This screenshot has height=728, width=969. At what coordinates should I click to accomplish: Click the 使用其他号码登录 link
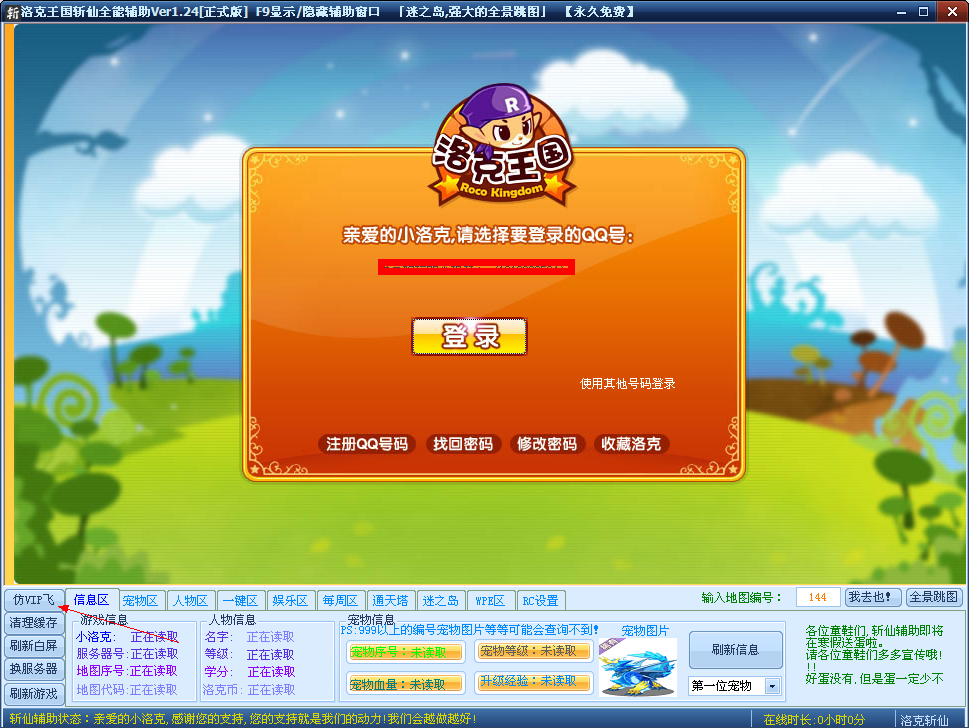point(627,384)
